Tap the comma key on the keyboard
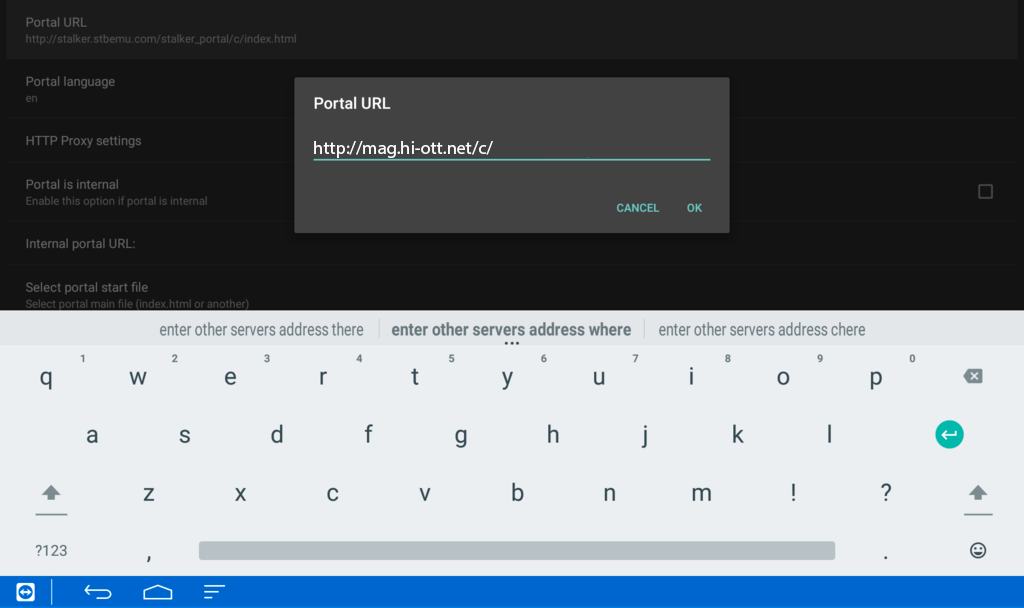1024x608 pixels. (148, 549)
